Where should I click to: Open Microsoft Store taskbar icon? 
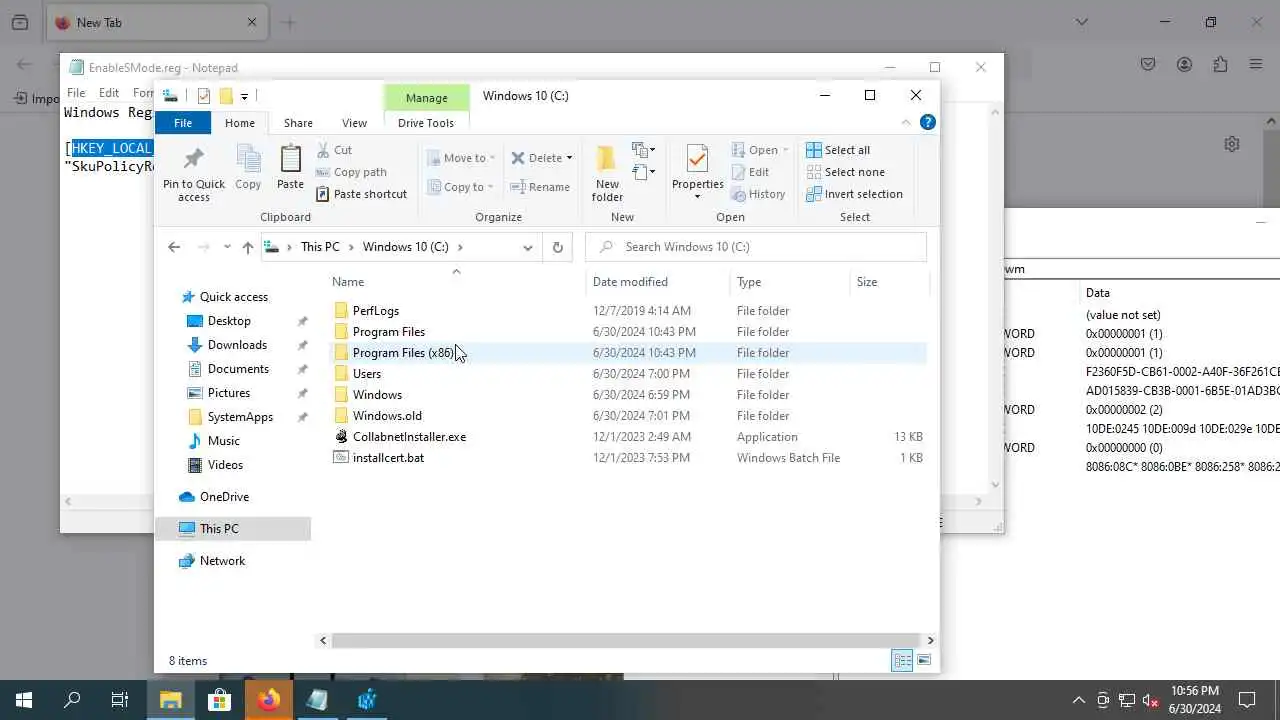[x=219, y=700]
